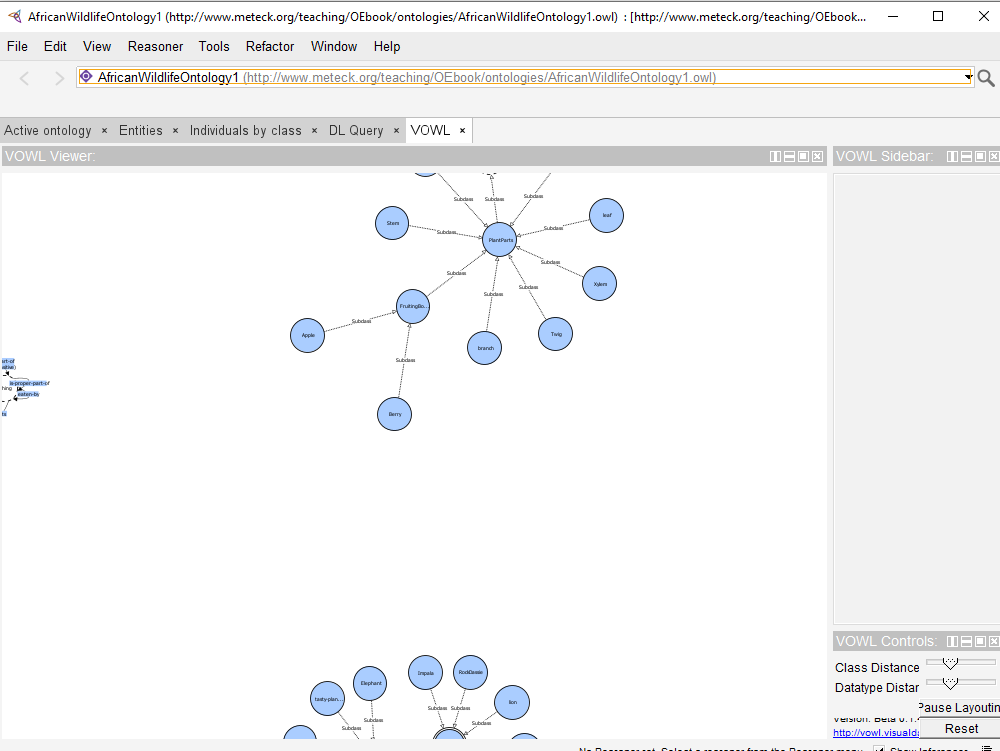The image size is (1000, 751).
Task: Click the horizontal split icon on VOWL Sidebar
Action: click(966, 156)
